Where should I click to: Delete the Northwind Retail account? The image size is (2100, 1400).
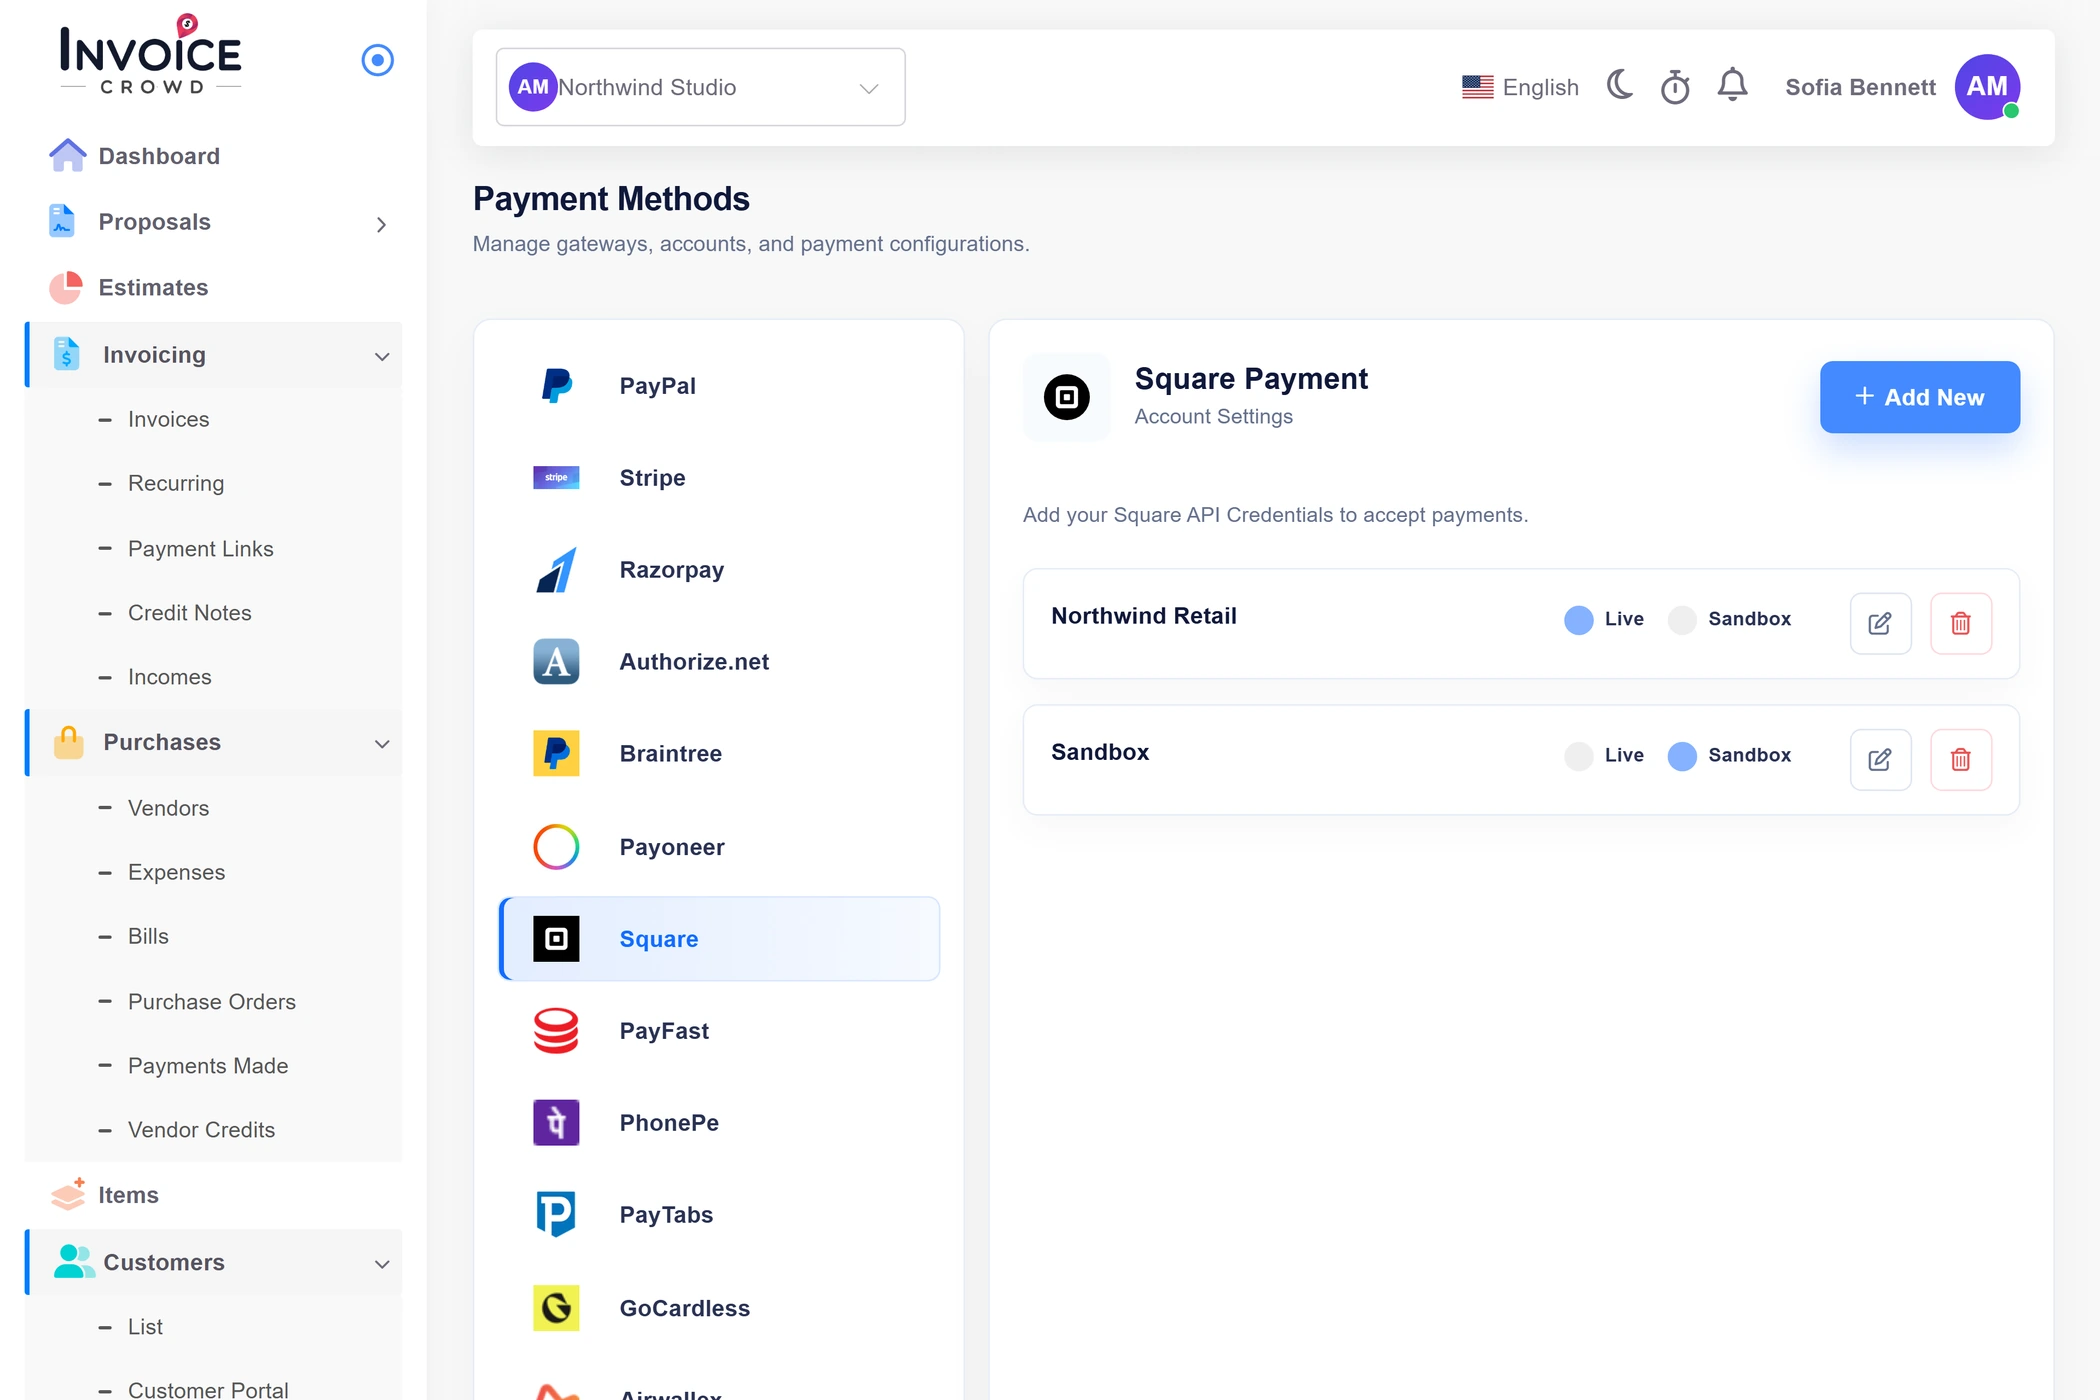point(1960,623)
